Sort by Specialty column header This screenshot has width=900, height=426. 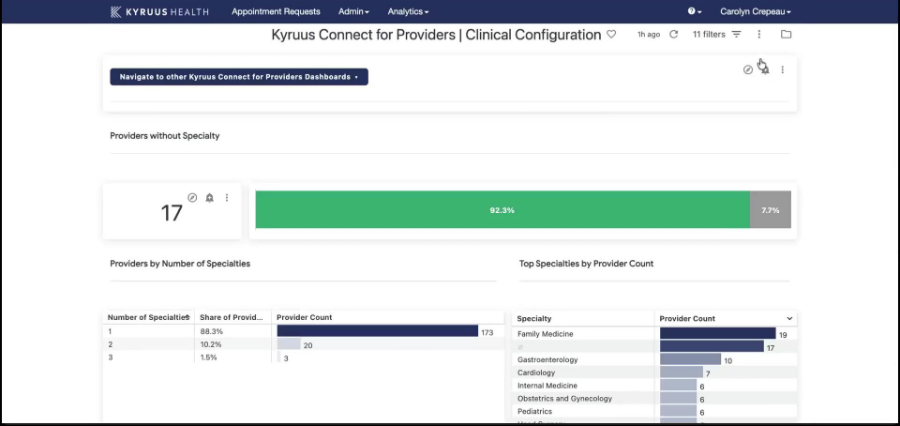point(534,319)
